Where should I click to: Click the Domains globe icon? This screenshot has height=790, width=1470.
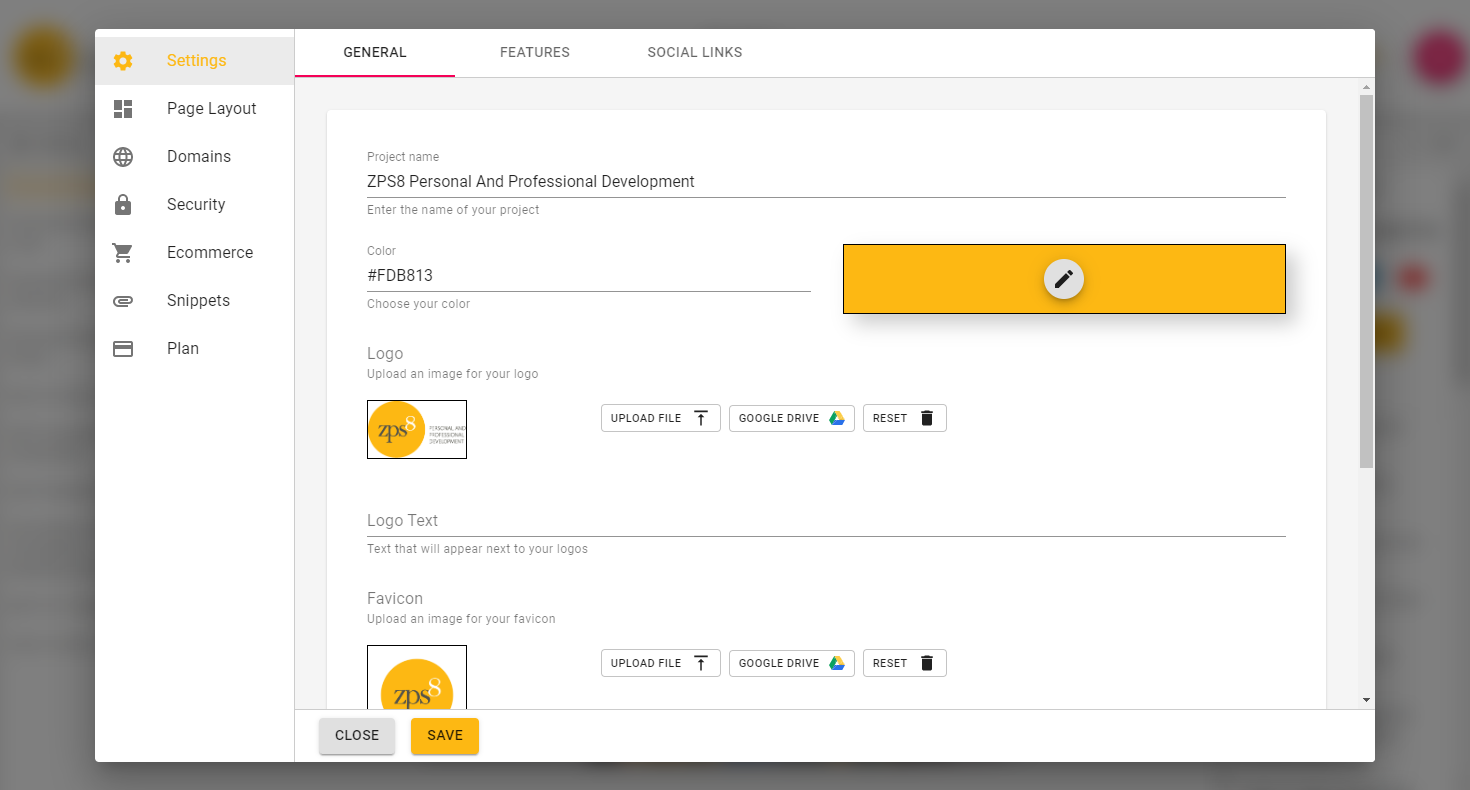tap(123, 157)
